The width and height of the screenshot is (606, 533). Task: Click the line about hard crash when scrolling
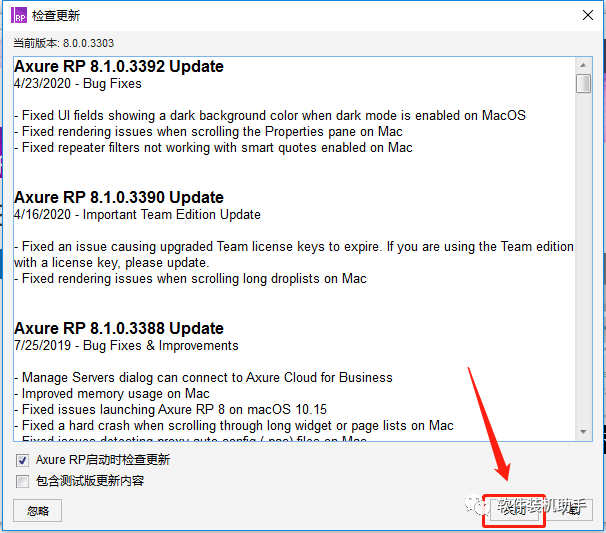234,426
